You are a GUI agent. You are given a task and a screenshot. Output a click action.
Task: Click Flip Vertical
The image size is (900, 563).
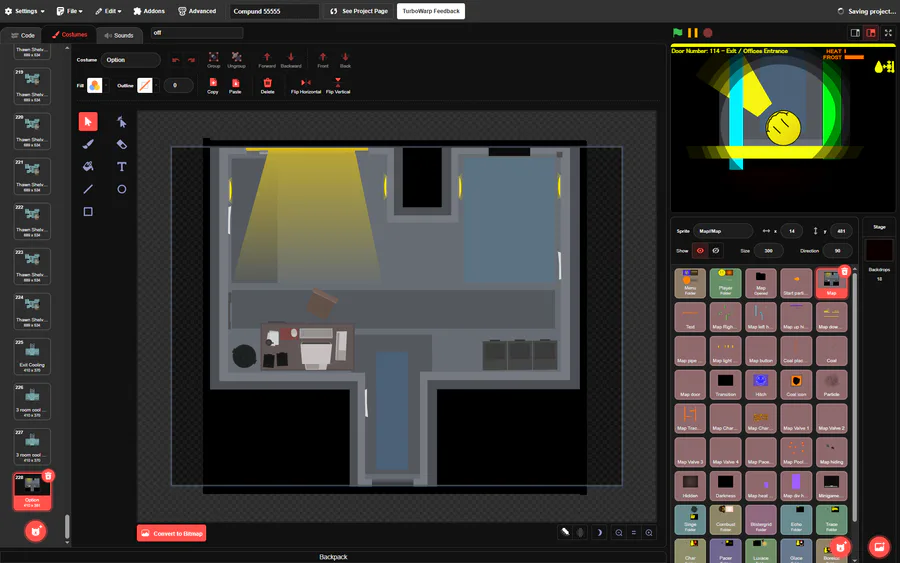pos(338,86)
